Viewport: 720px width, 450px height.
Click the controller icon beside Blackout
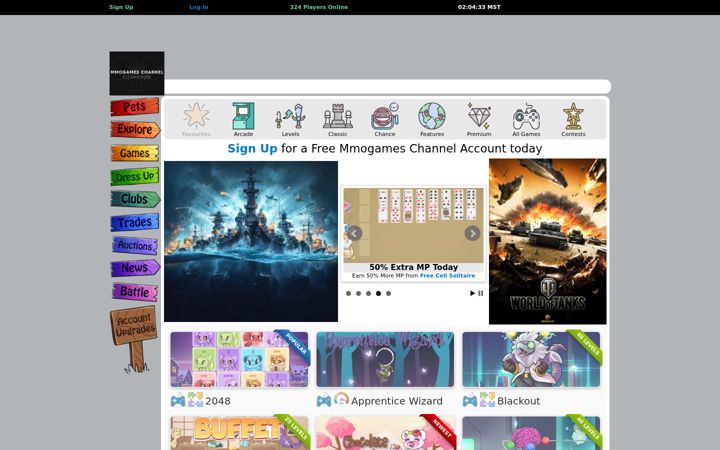pyautogui.click(x=470, y=401)
